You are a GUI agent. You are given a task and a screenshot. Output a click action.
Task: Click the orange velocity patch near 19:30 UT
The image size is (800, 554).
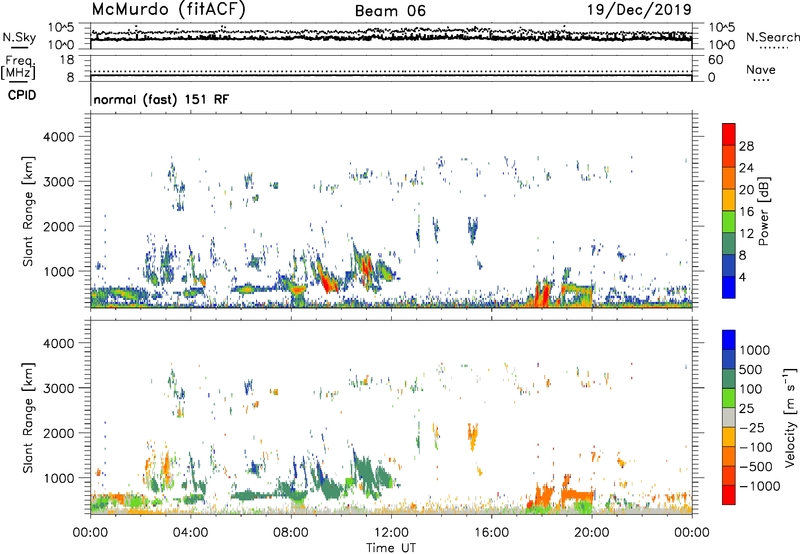(578, 494)
